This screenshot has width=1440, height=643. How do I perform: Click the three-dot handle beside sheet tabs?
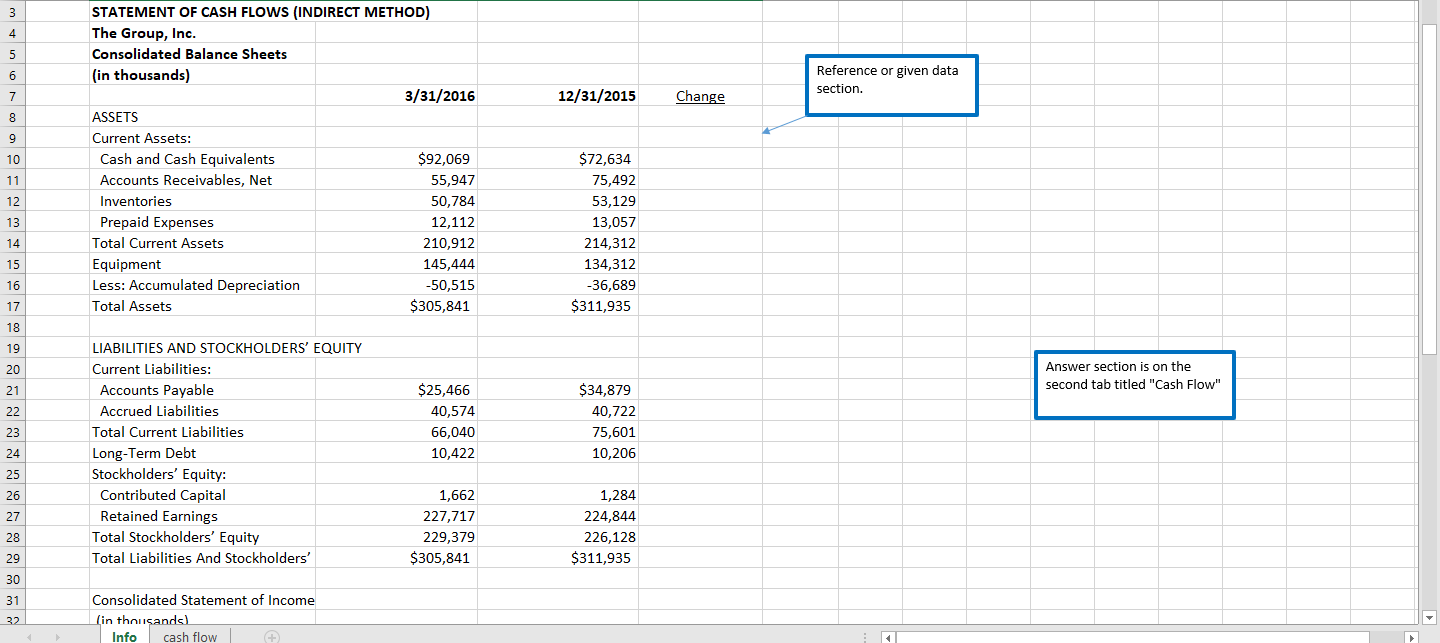click(x=865, y=637)
